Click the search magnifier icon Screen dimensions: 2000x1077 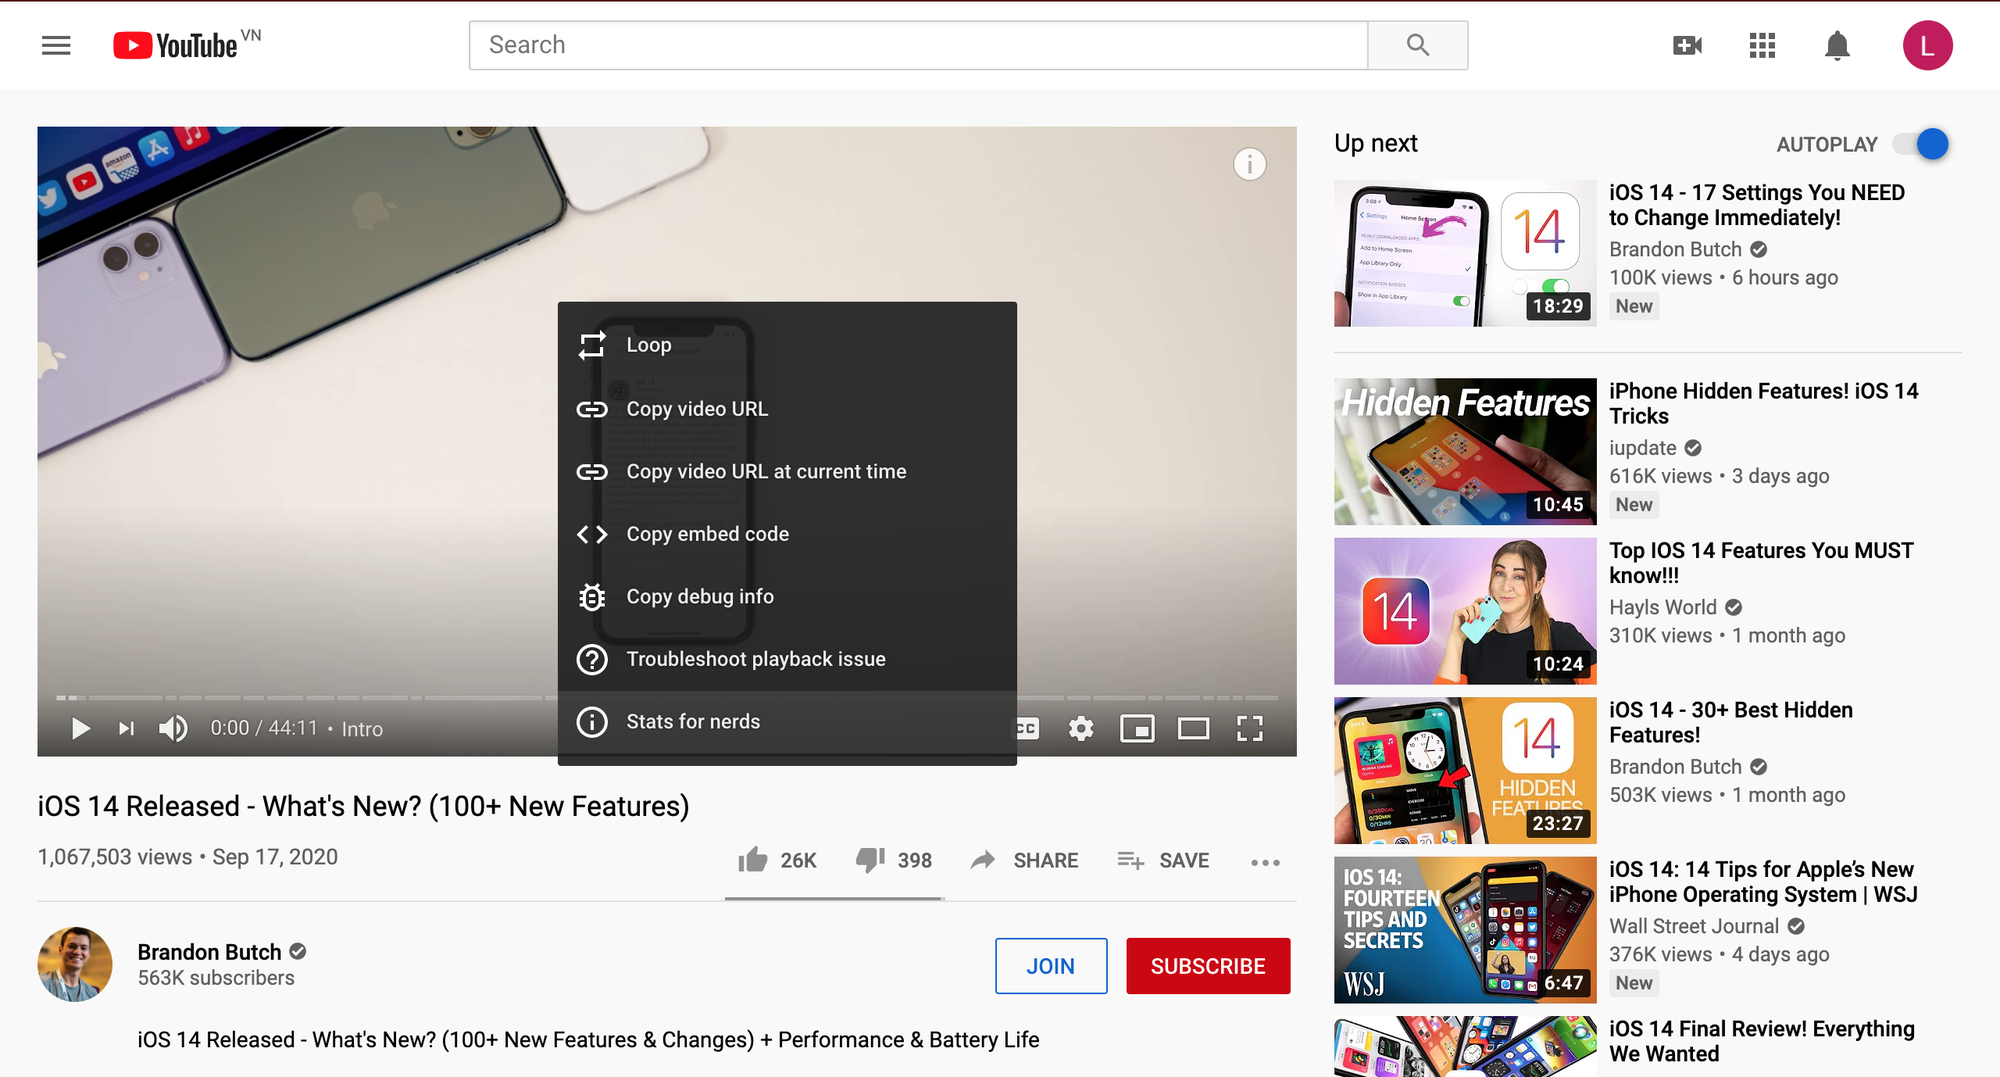point(1417,44)
